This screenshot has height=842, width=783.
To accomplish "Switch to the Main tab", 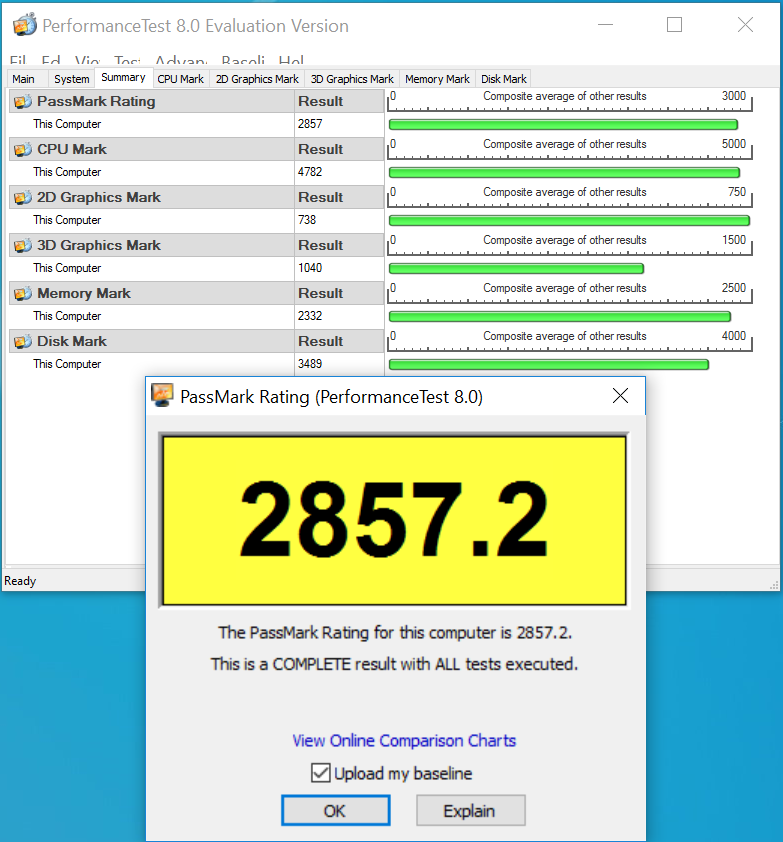I will click(x=24, y=79).
